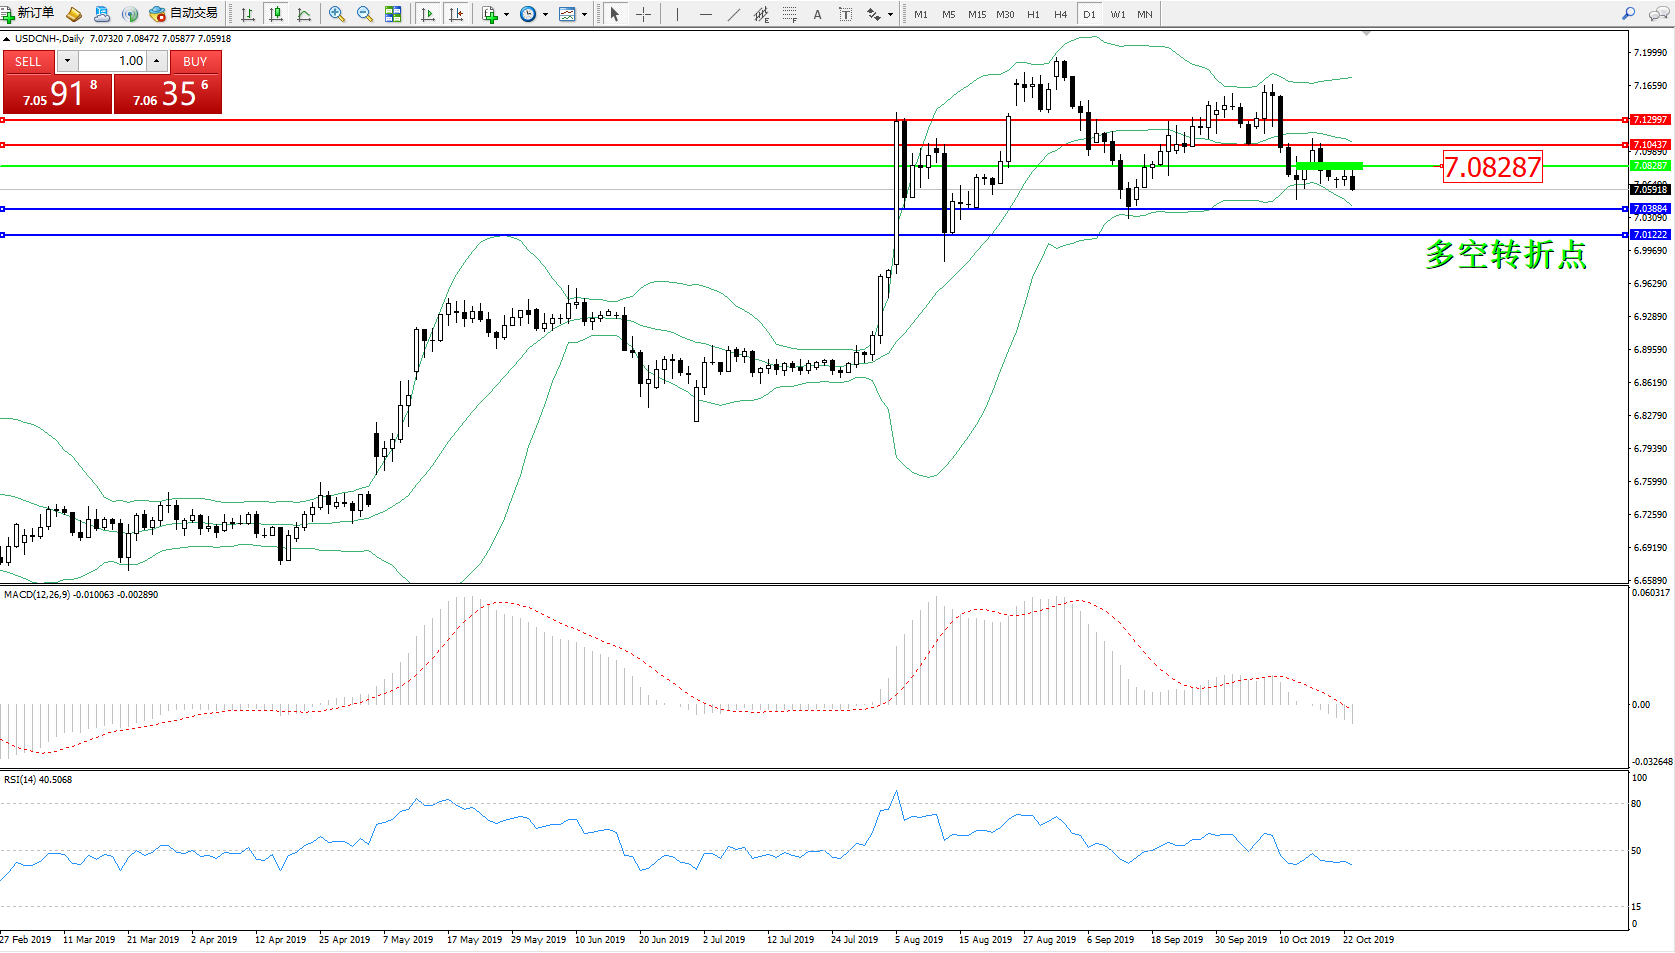Open the indicators list dropdown arrow
Image resolution: width=1675 pixels, height=953 pixels.
pos(506,14)
